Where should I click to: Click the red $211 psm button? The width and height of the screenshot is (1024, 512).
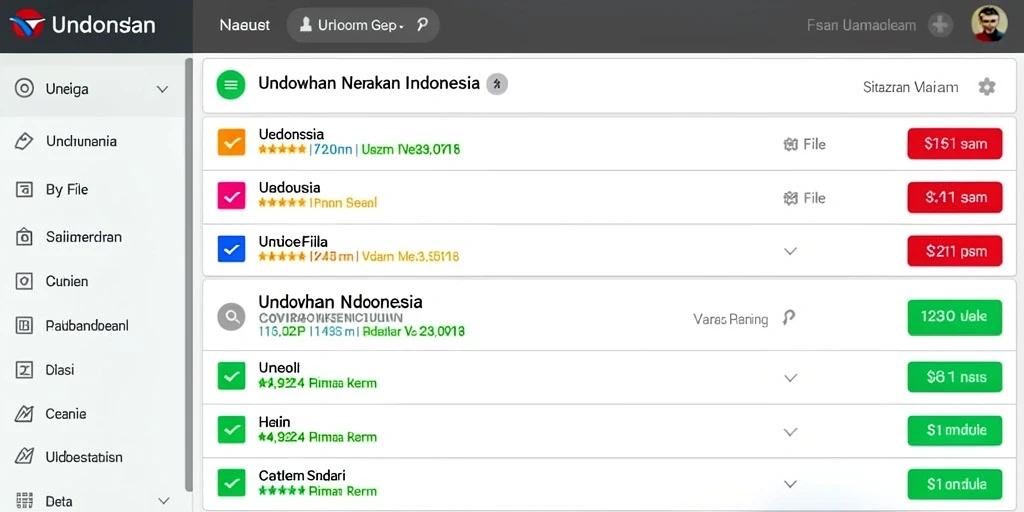coord(955,251)
